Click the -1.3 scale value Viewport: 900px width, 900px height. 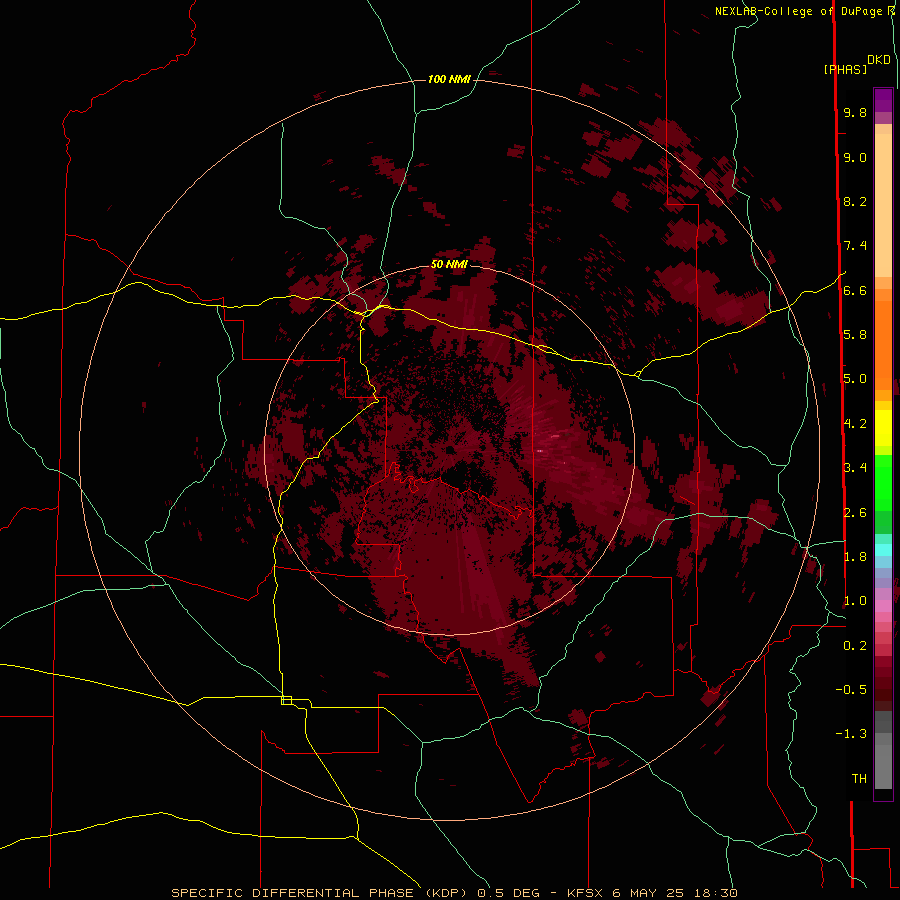pyautogui.click(x=851, y=734)
